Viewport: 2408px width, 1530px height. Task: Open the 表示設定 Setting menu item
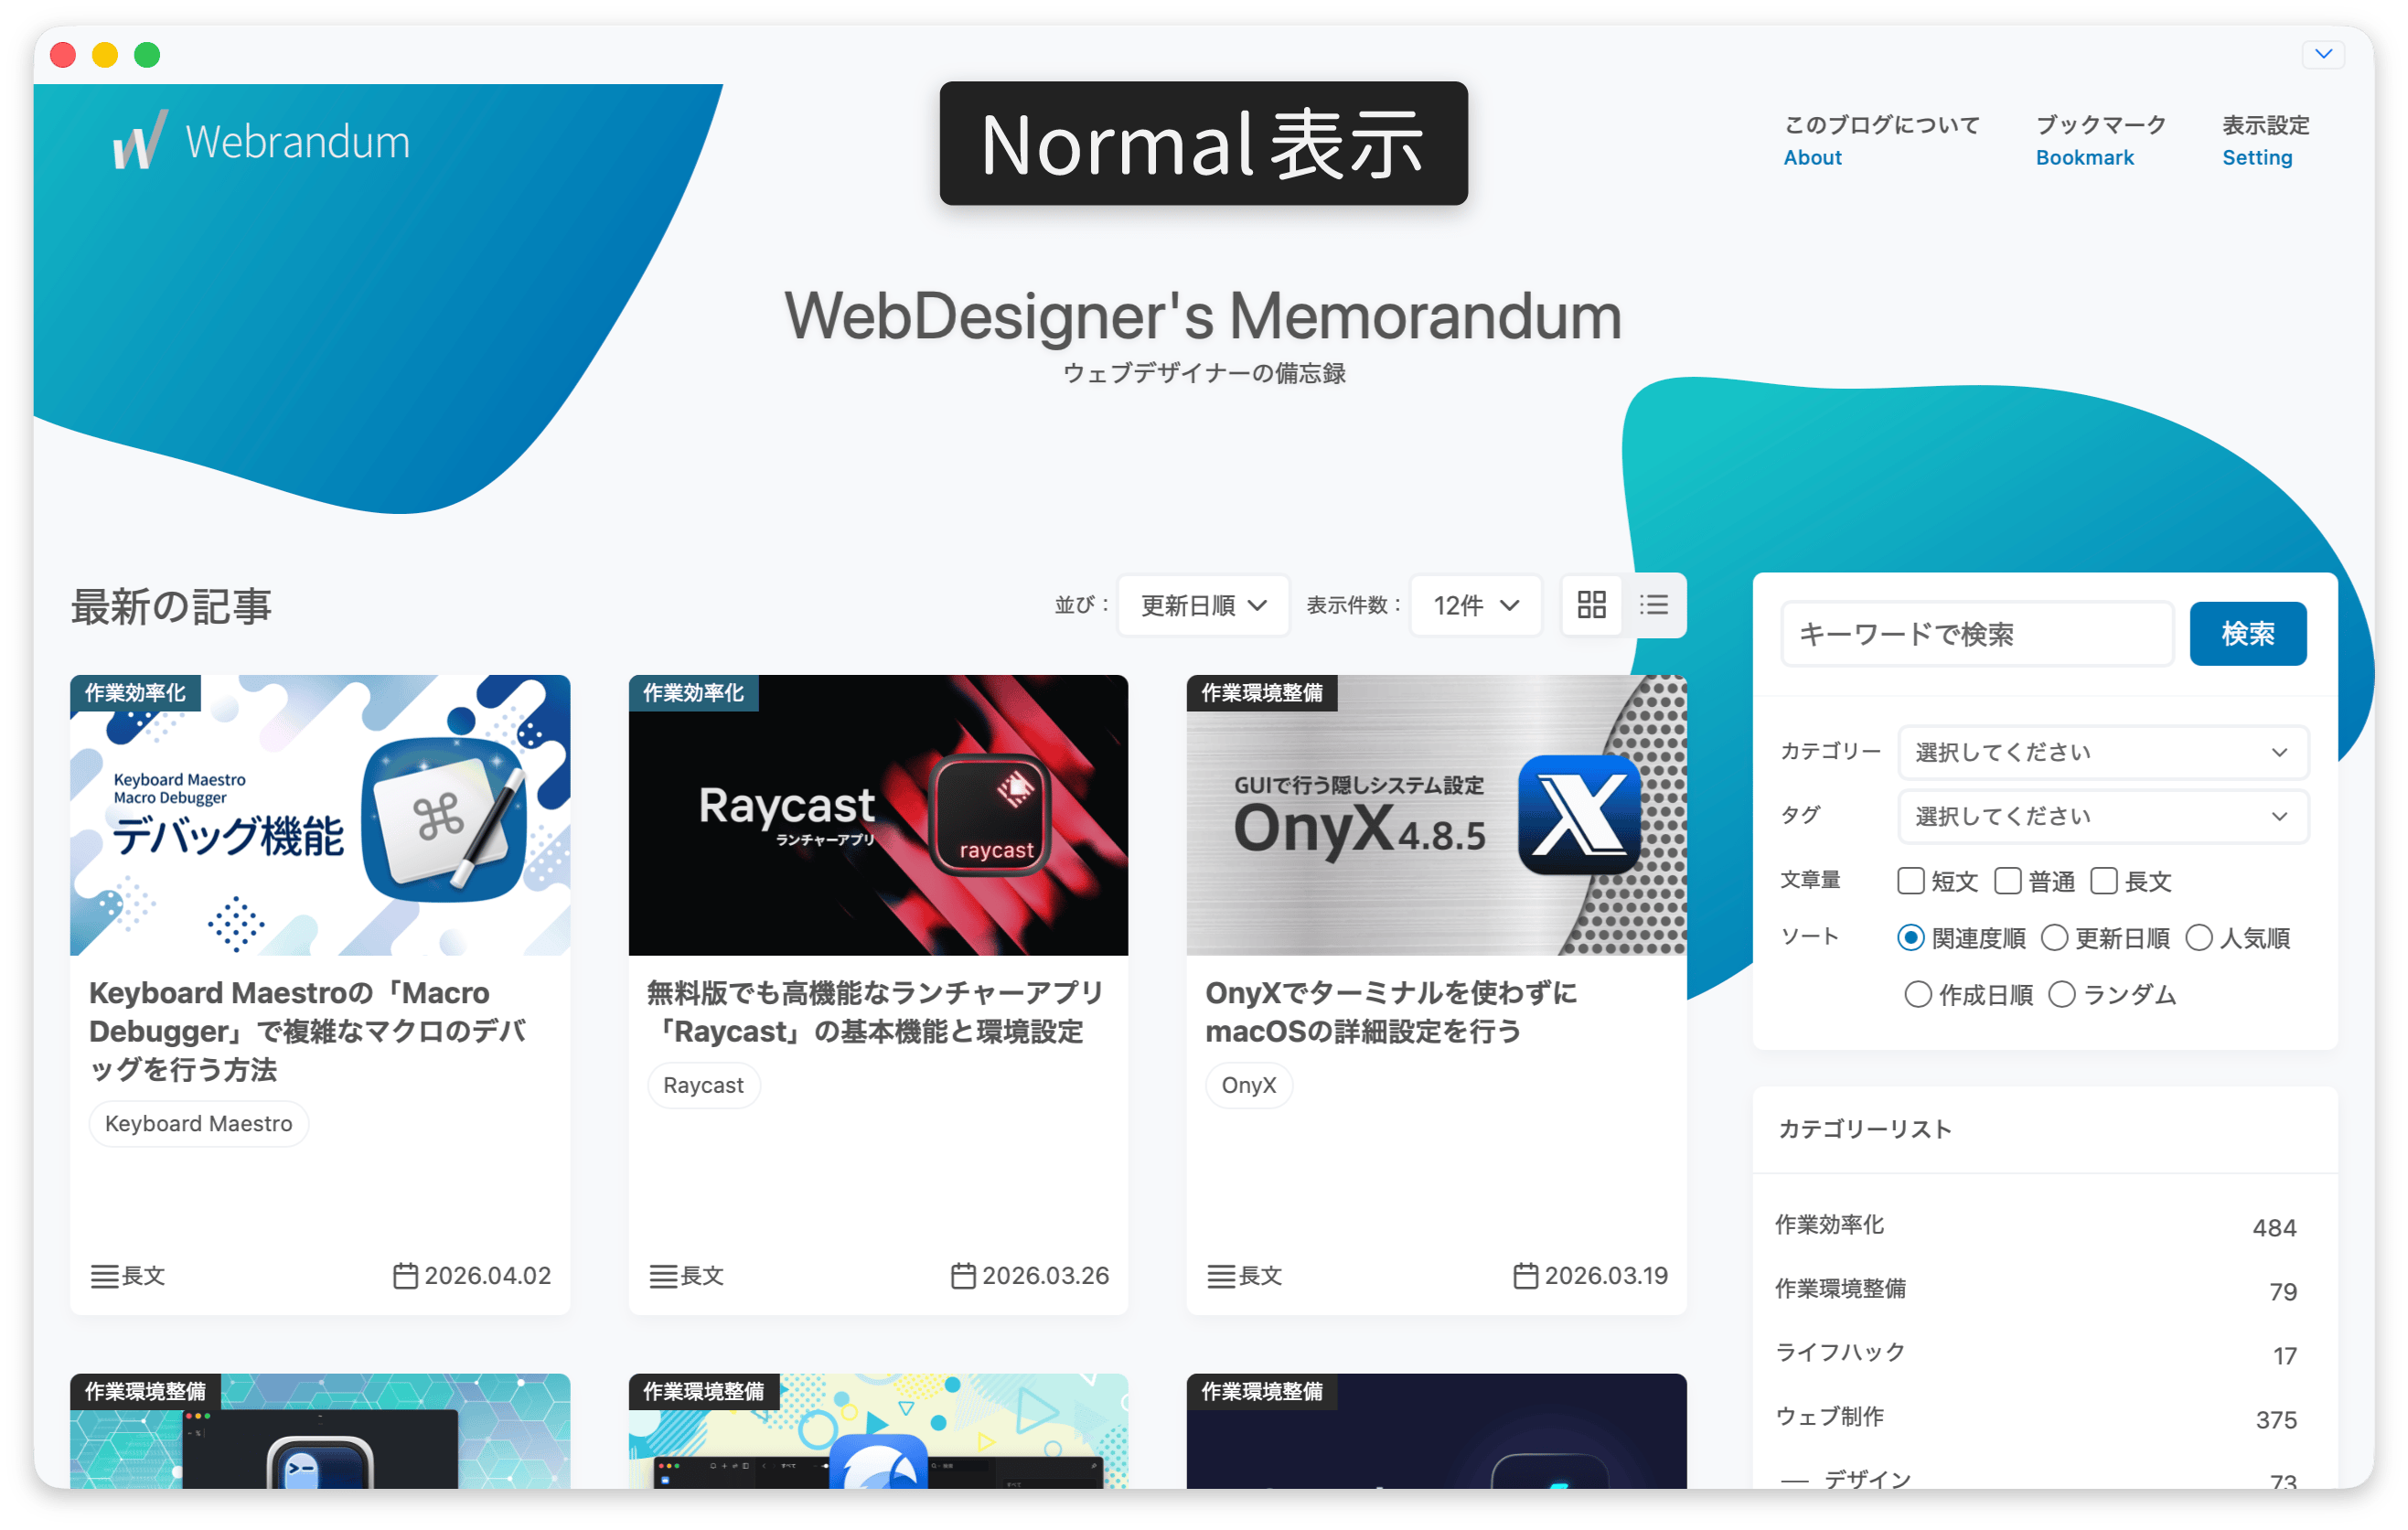2265,140
